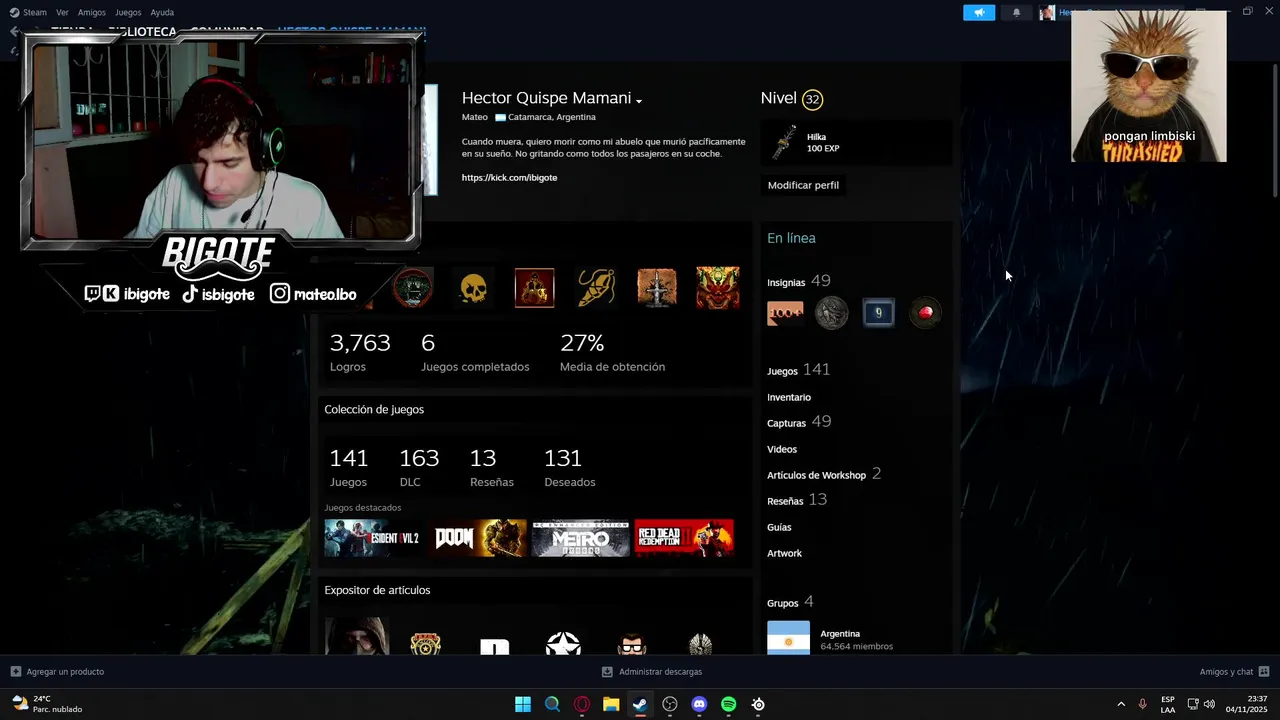
Task: Open SteelSeries app from taskbar
Action: 758,704
